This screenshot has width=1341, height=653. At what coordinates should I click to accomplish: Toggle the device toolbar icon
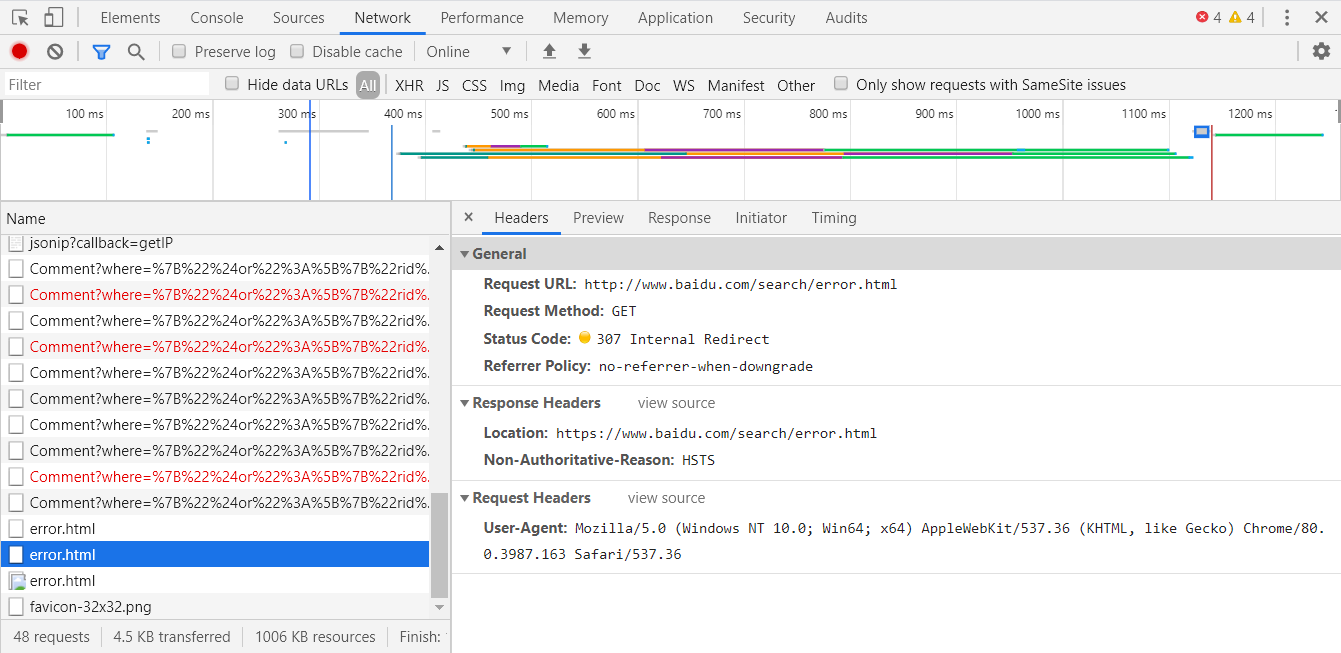(x=53, y=18)
